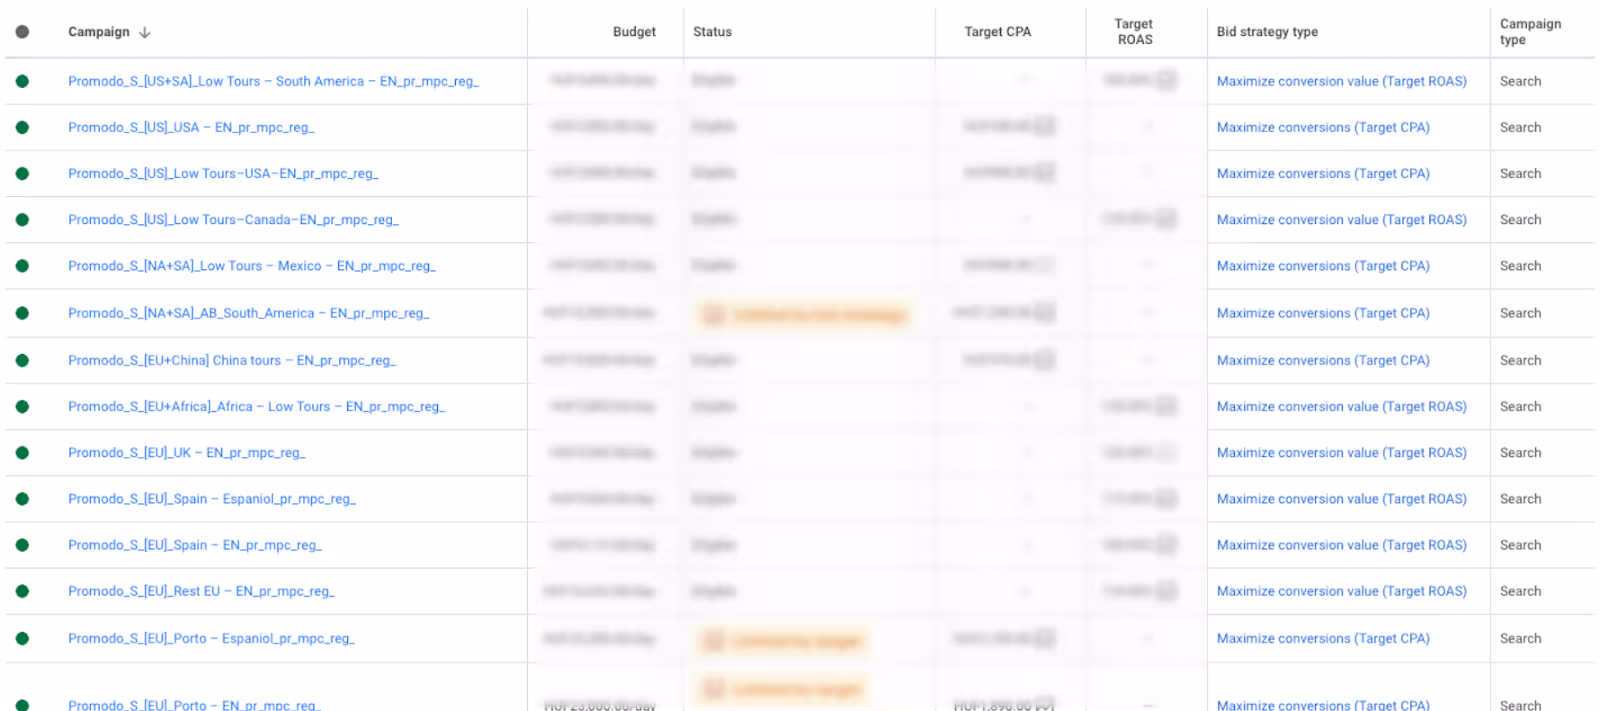Sort by the Campaign column header
The image size is (1600, 711).
coord(99,32)
